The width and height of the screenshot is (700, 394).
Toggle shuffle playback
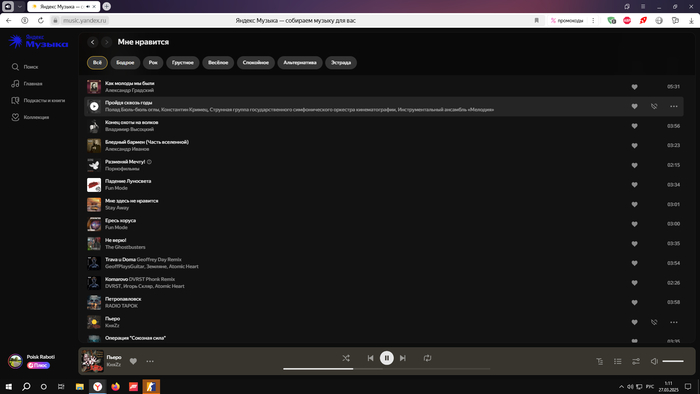[x=346, y=358]
